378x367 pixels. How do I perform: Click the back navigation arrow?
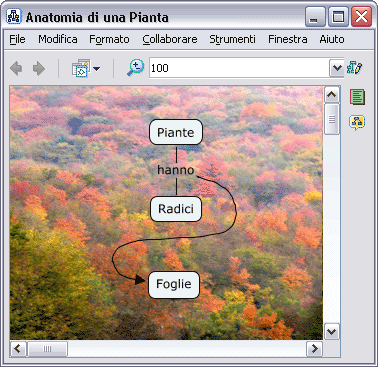[x=16, y=68]
